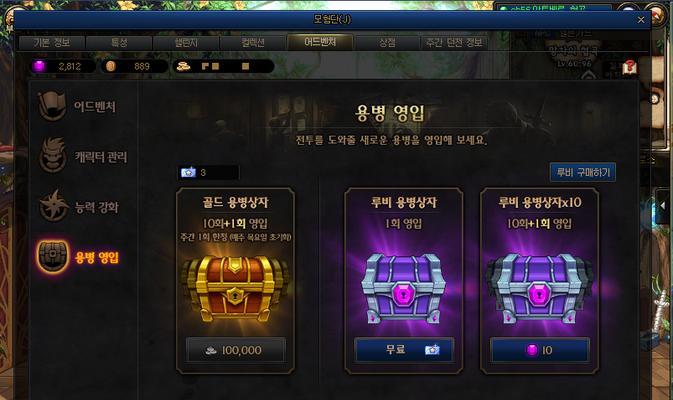Click the bronze coin currency icon
The width and height of the screenshot is (673, 400).
[111, 66]
